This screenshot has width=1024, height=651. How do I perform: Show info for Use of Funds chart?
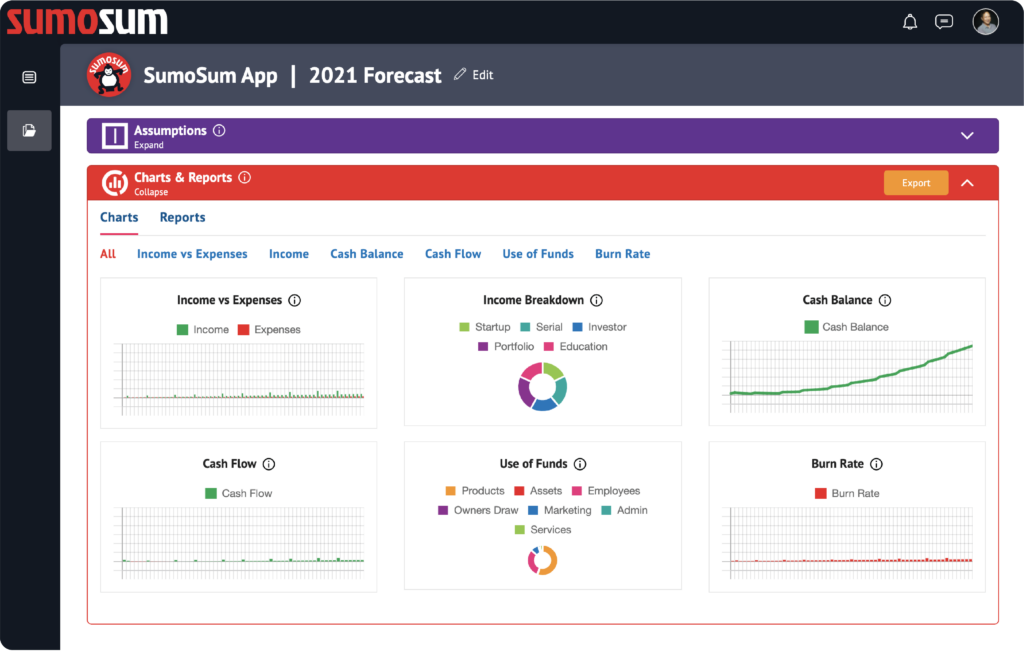[580, 464]
